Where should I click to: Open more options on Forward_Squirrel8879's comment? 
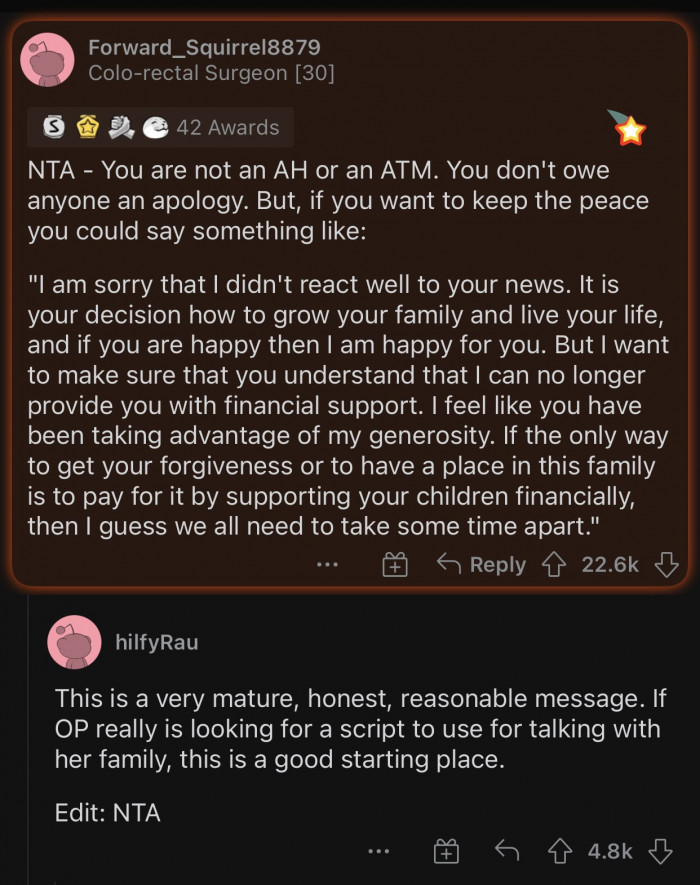coord(326,565)
